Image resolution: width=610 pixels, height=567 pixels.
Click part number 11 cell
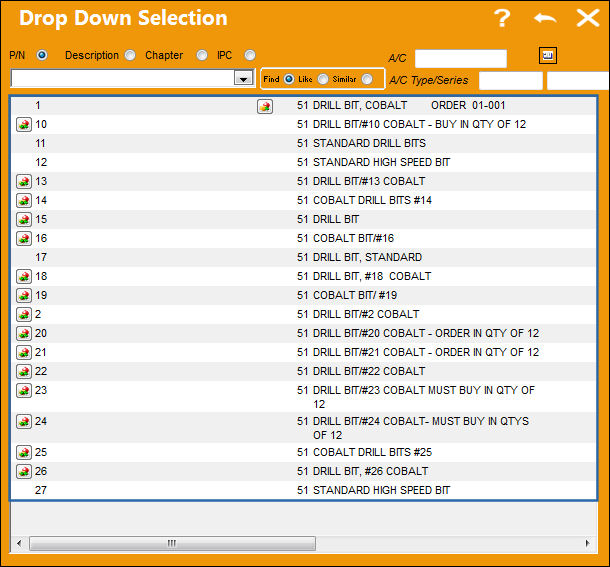40,144
